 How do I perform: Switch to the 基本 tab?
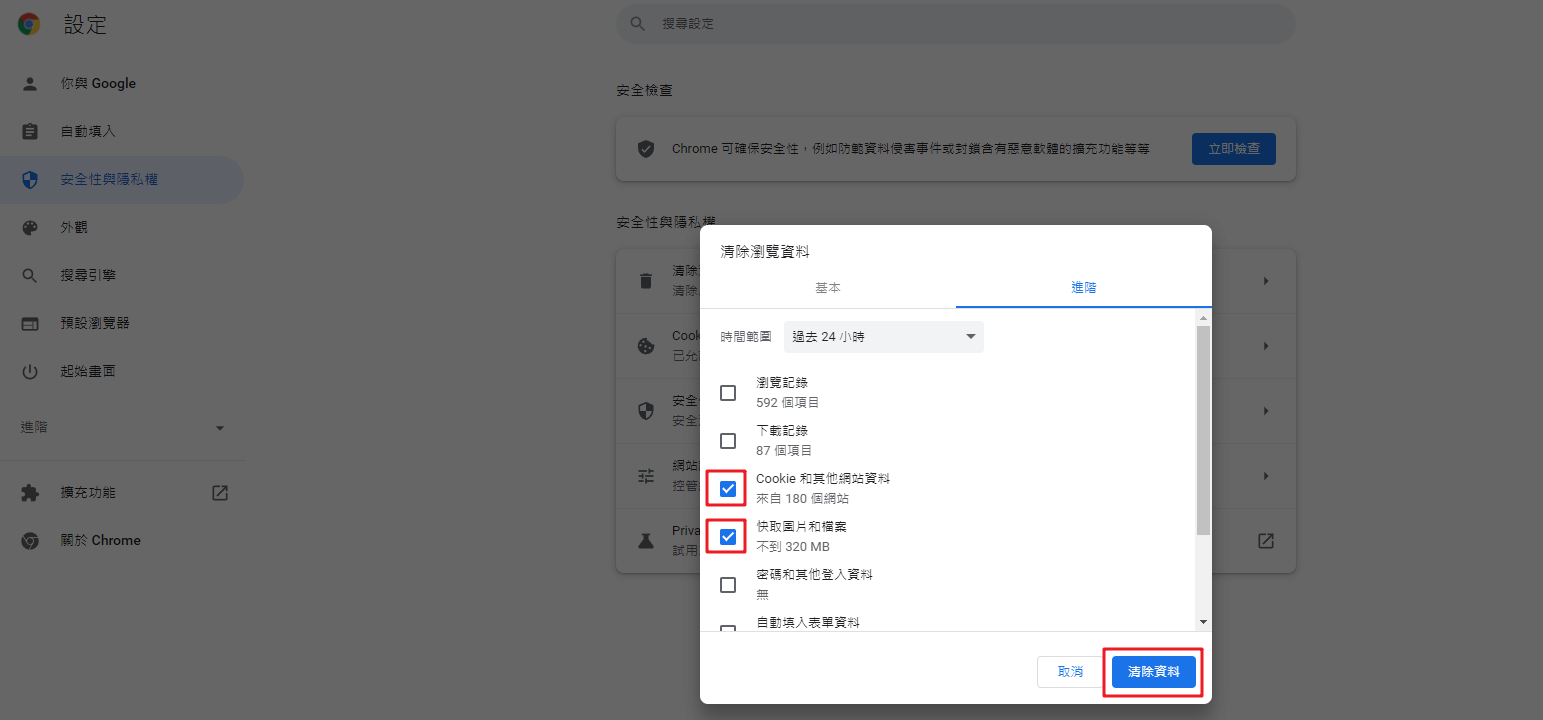[x=828, y=287]
